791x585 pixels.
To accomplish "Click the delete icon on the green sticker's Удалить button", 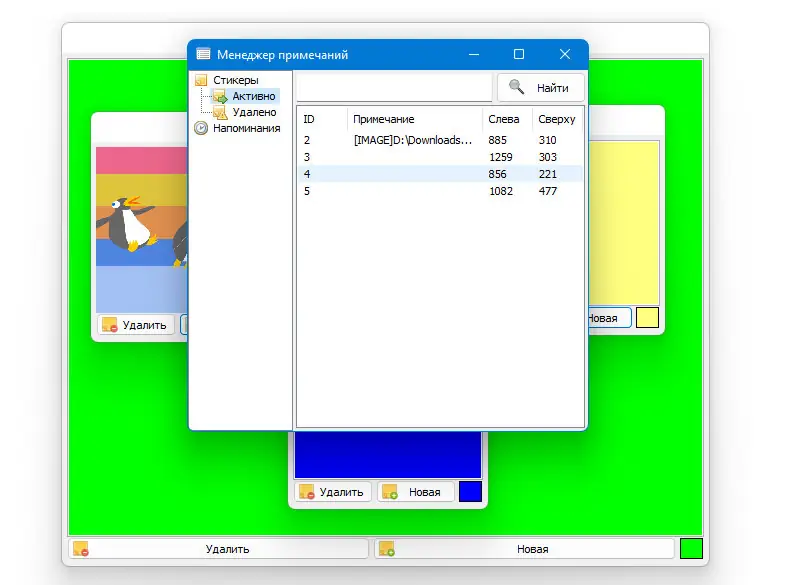I will (81, 549).
